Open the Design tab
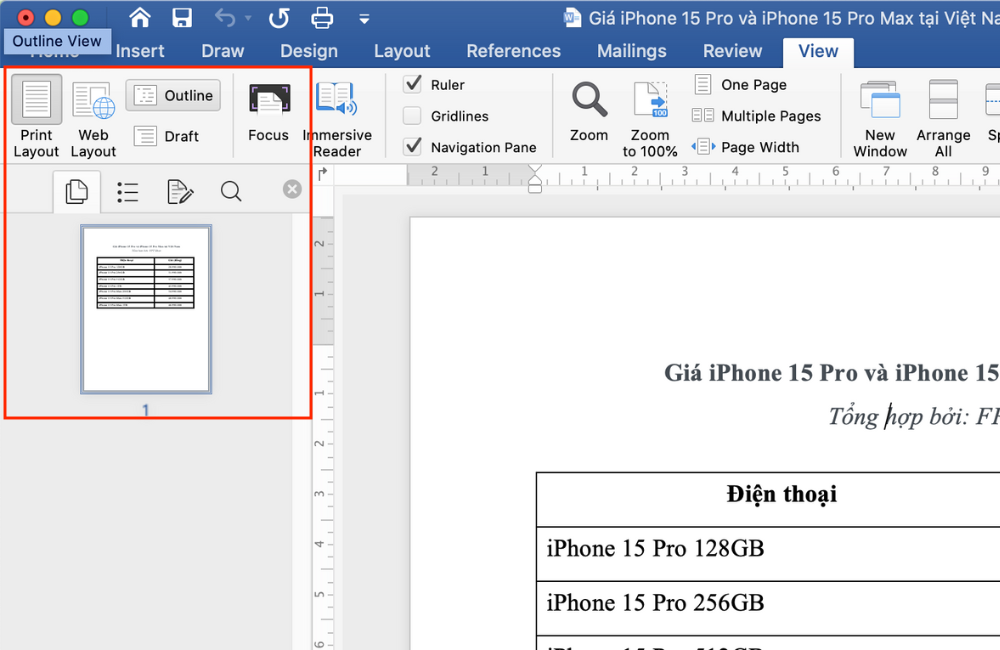The width and height of the screenshot is (1000, 650). tap(309, 51)
